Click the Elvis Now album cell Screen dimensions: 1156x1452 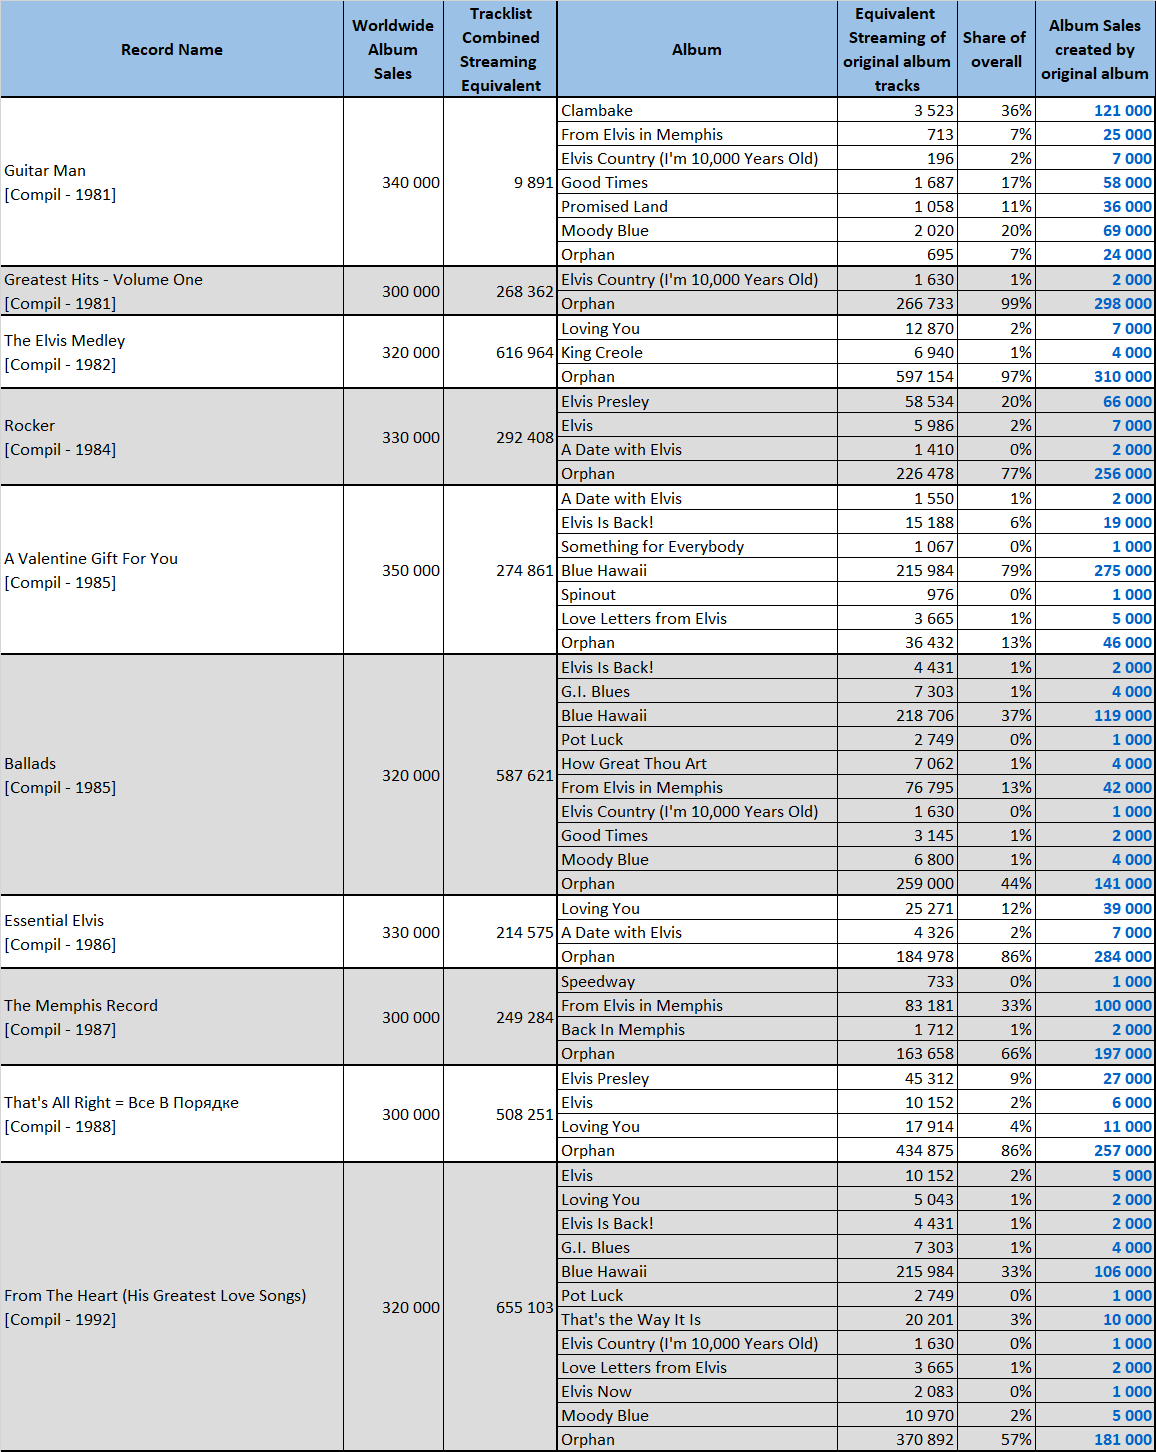[x=697, y=1391]
